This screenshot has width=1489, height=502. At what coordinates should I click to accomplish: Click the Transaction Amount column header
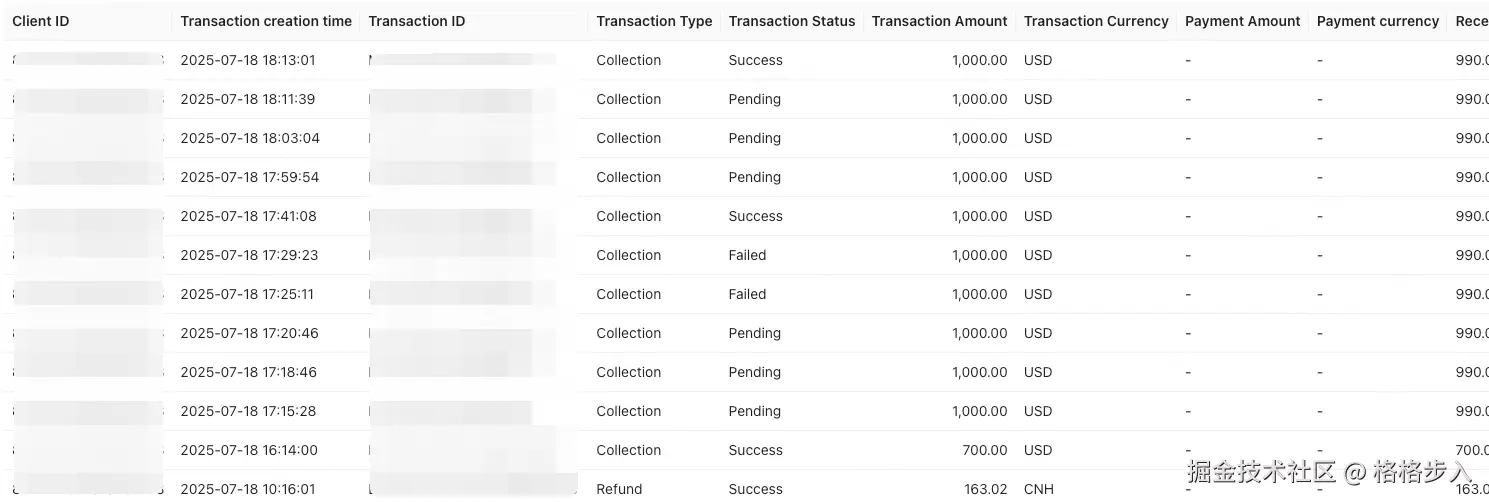(939, 21)
